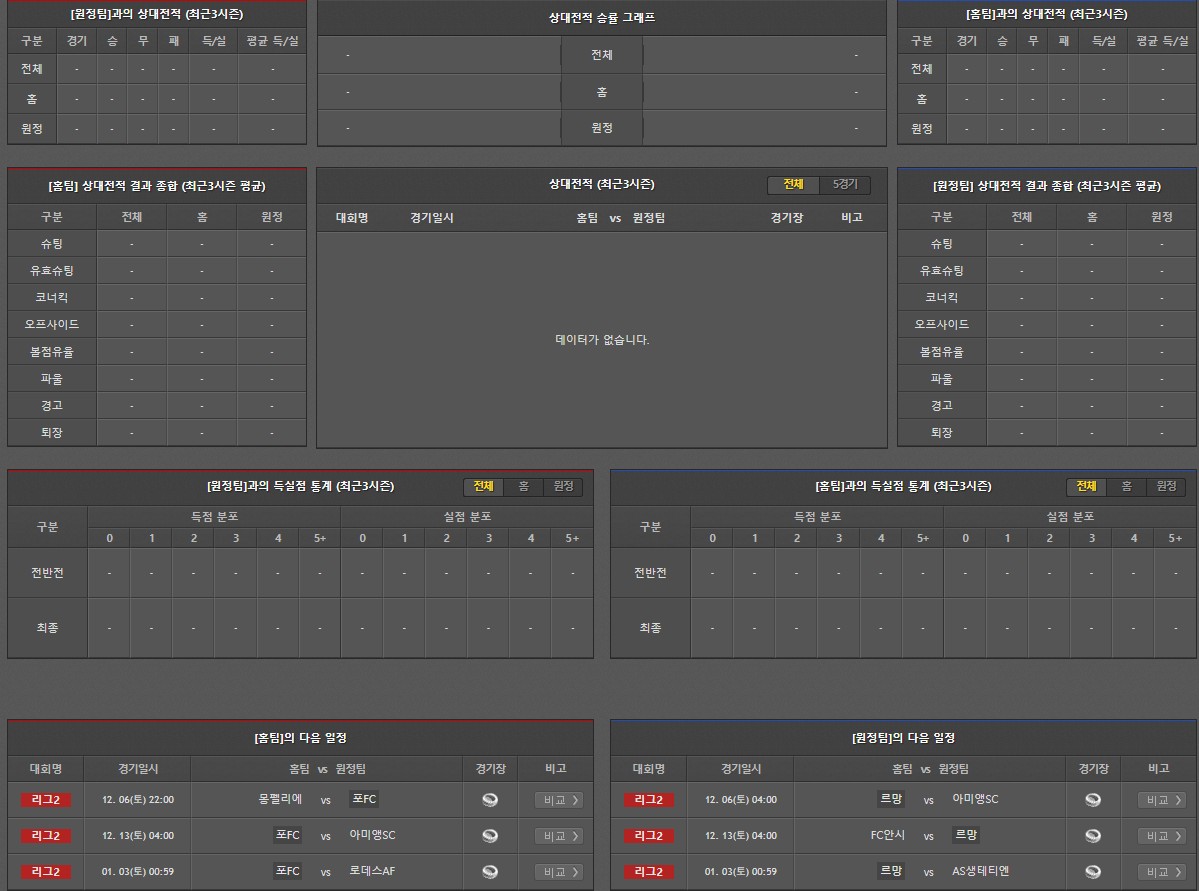
Task: Click stadium icon for 포FC vs 아미앵SC match
Action: click(490, 836)
